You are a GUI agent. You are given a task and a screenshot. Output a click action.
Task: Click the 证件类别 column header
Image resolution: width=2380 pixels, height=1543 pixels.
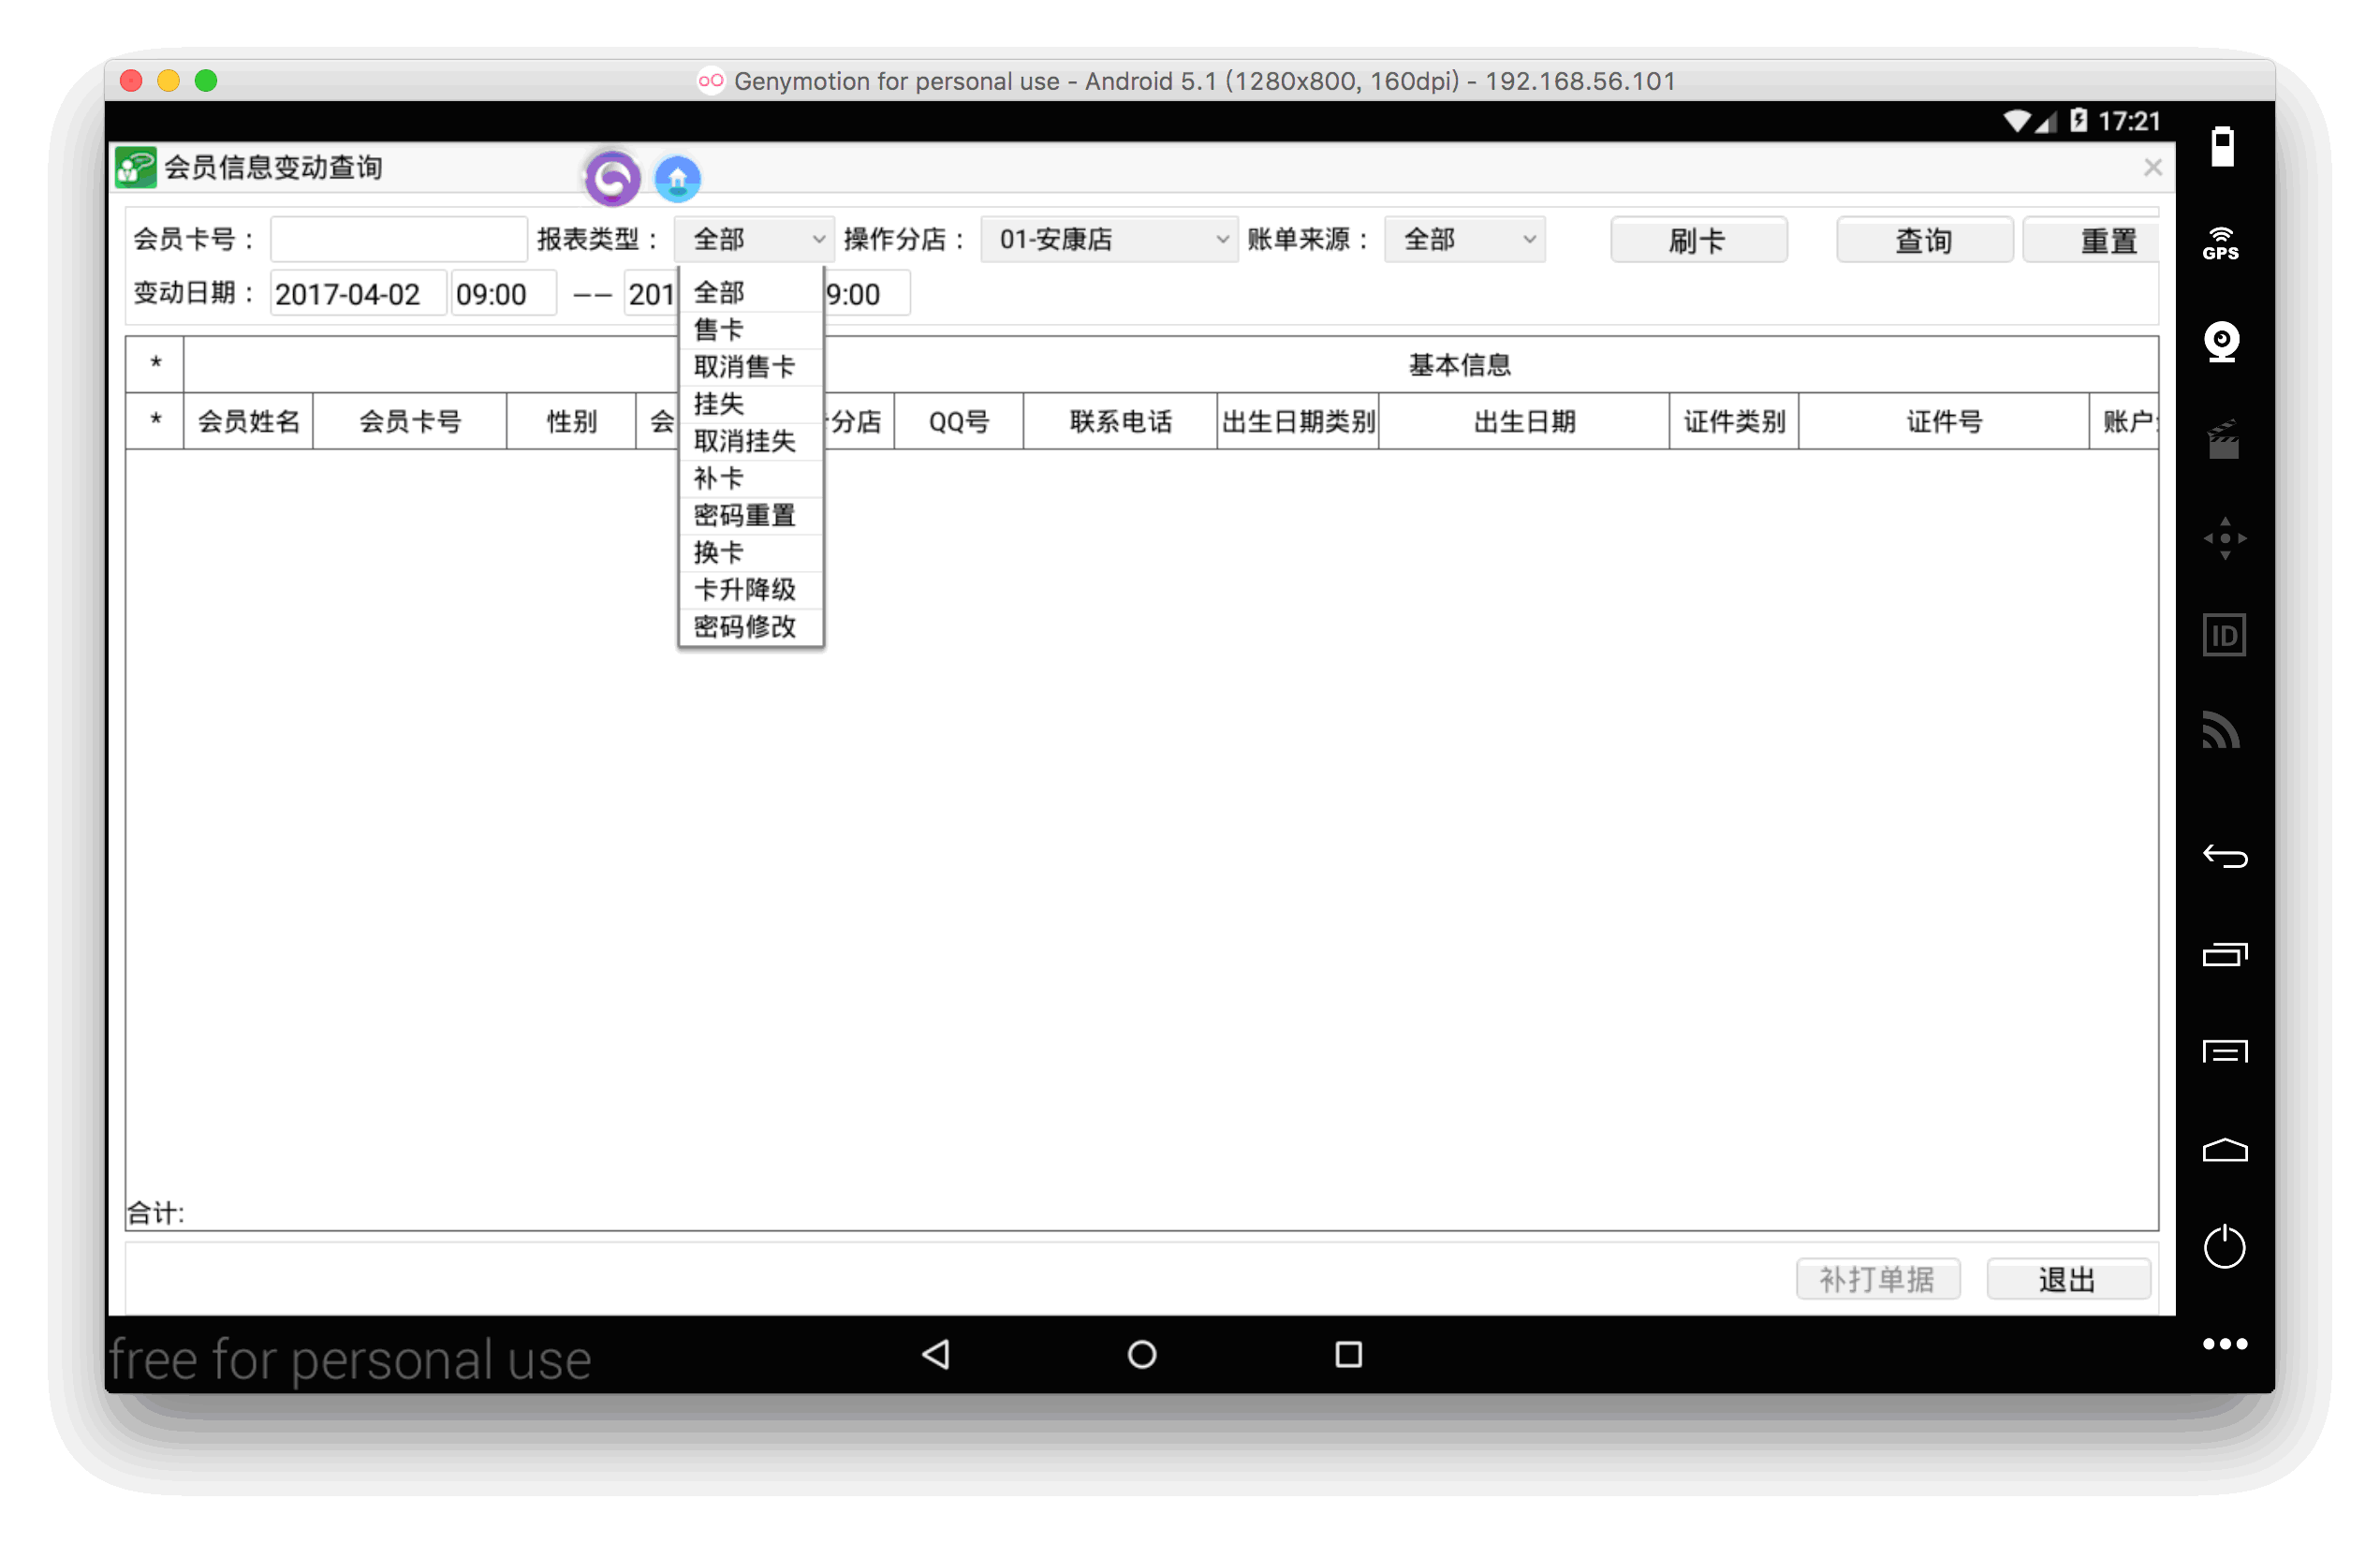[1734, 422]
